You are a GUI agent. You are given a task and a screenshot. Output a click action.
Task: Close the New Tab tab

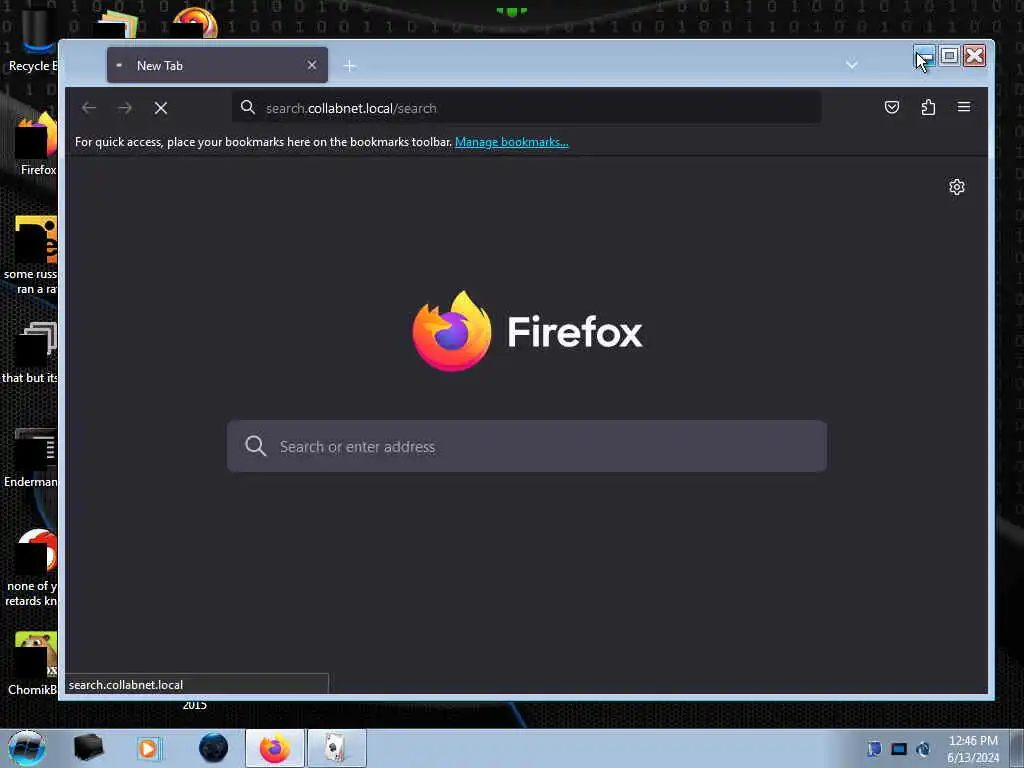(312, 65)
